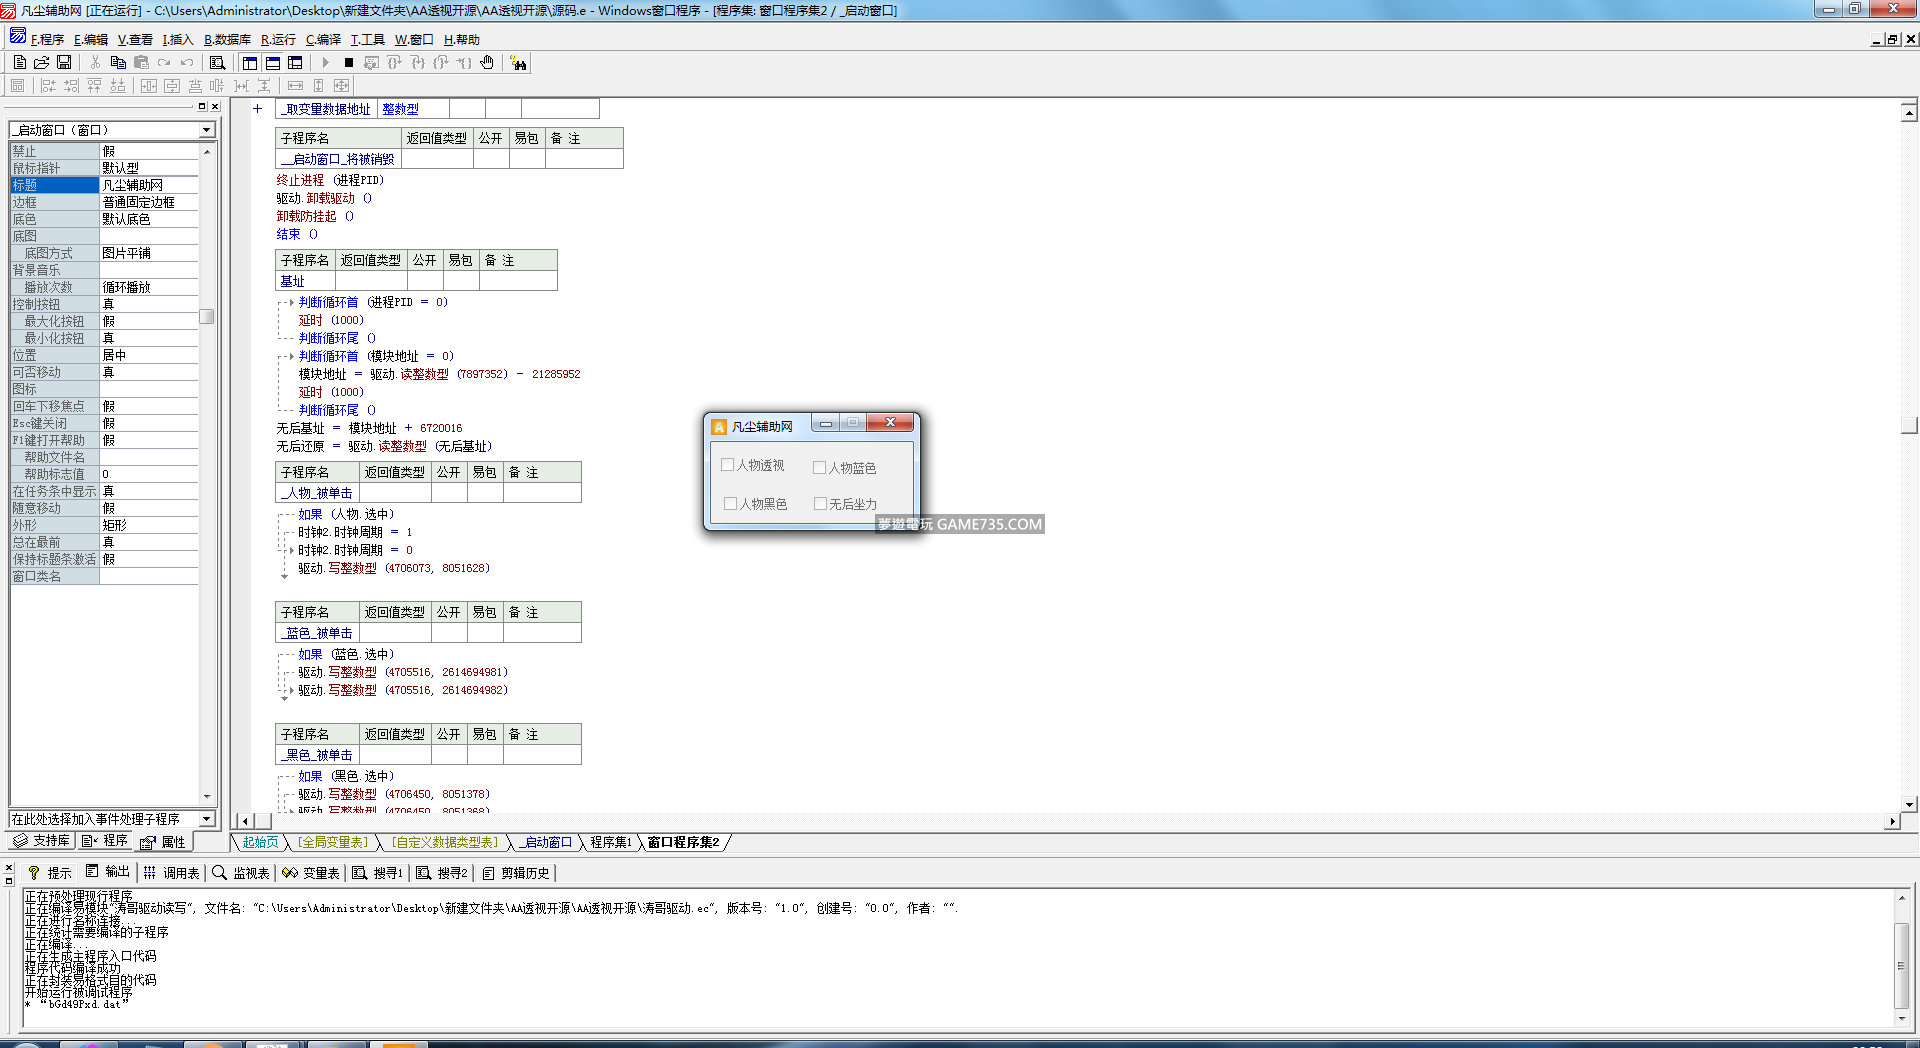Click the hand breakpoint icon

[487, 63]
